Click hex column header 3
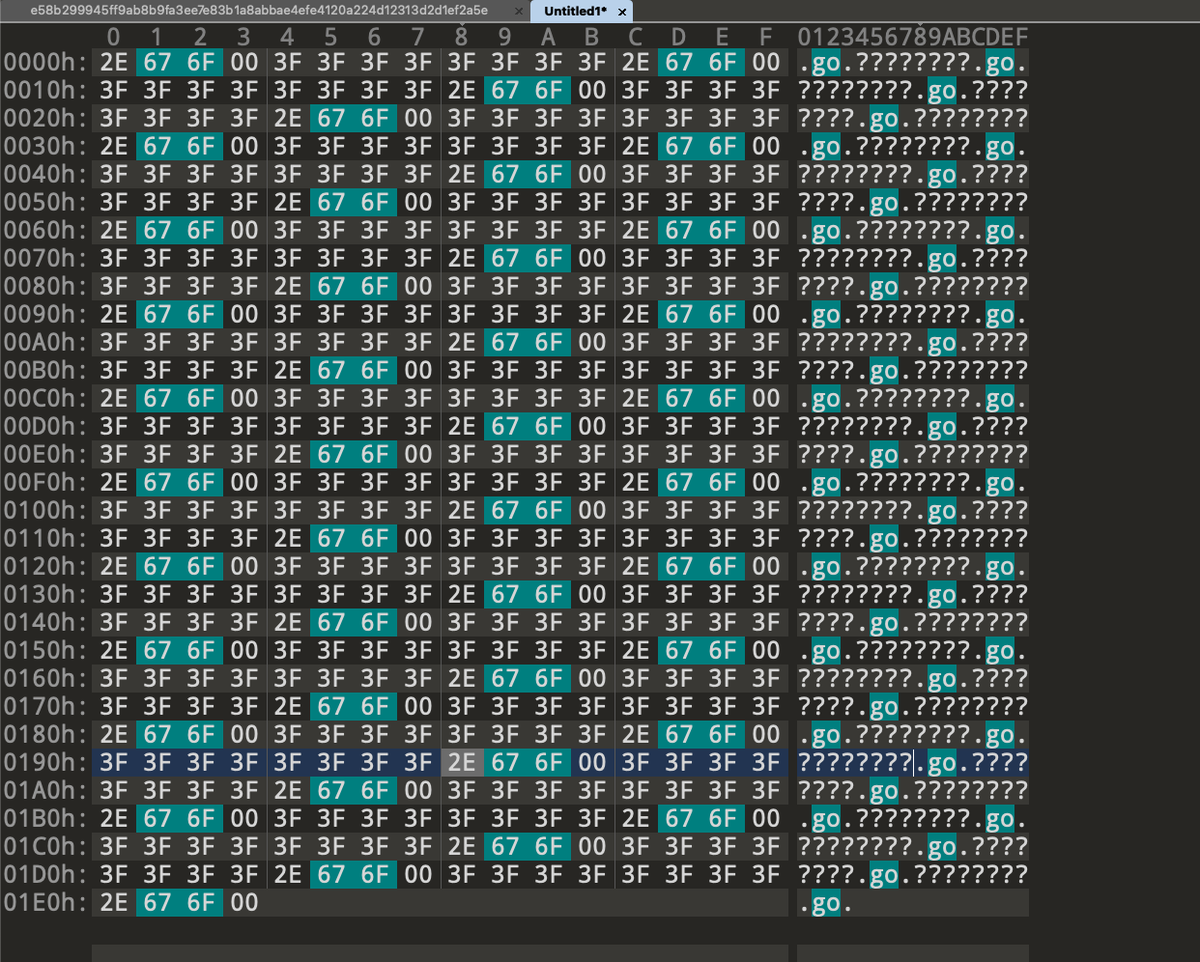 tap(245, 38)
